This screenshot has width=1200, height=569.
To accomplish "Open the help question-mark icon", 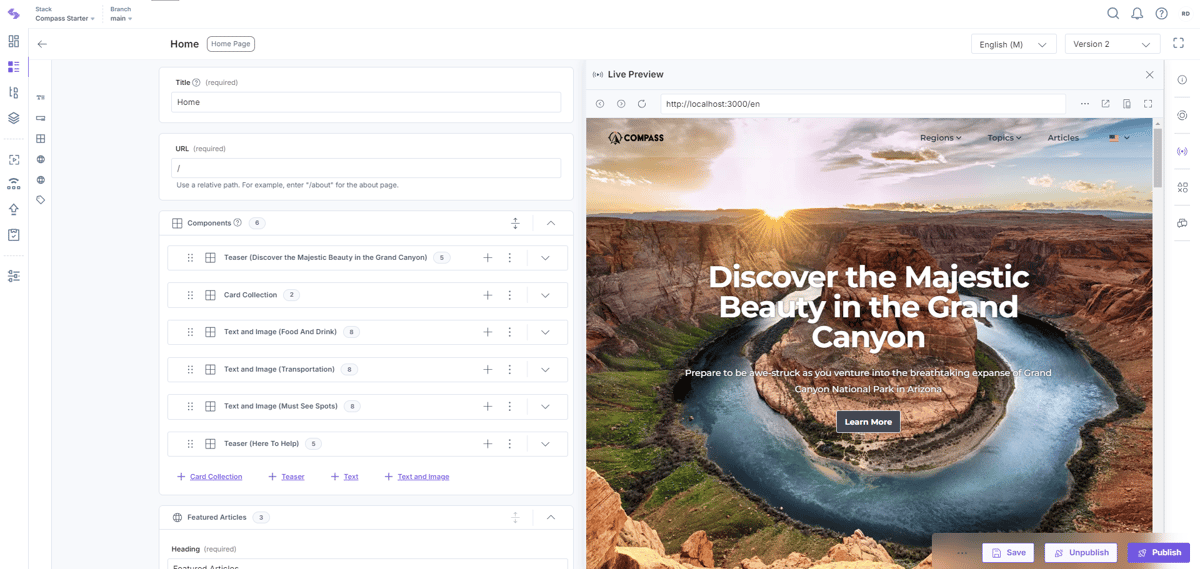I will click(1161, 14).
